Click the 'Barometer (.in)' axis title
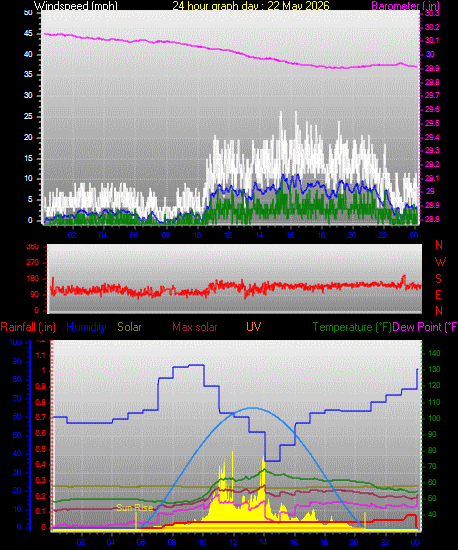This screenshot has width=458, height=550. click(x=405, y=6)
